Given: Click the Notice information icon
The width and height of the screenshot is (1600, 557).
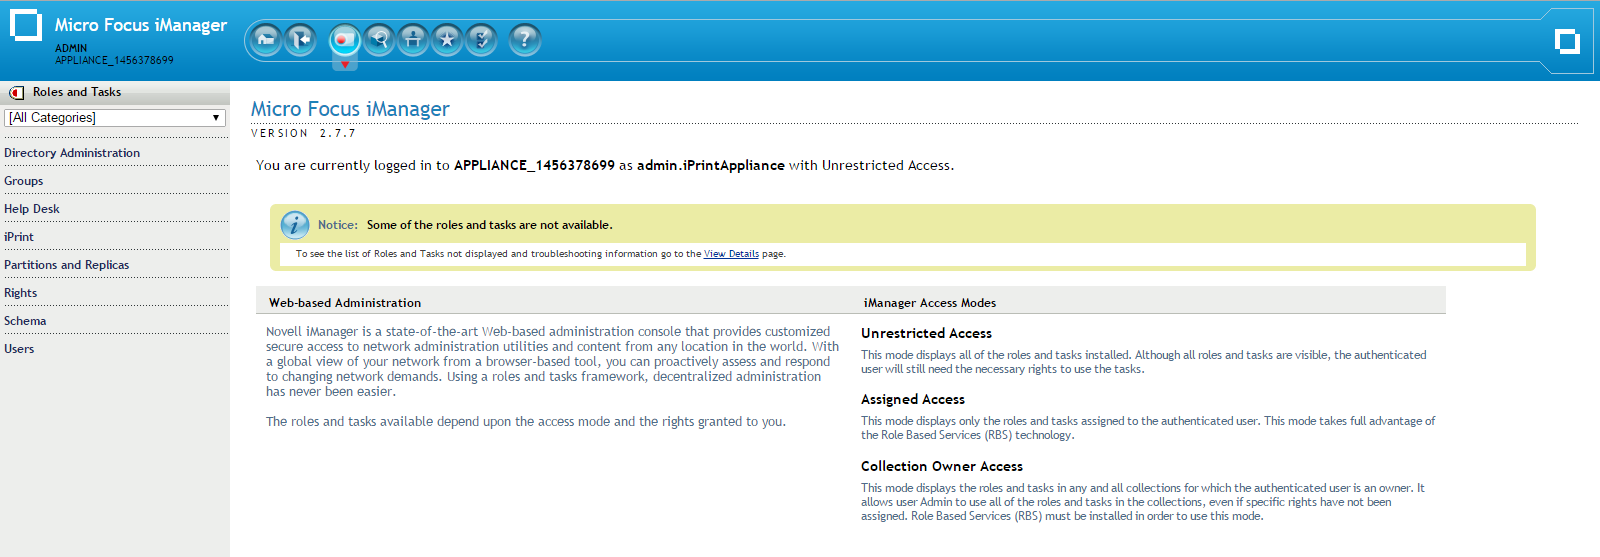Looking at the screenshot, I should click(294, 225).
